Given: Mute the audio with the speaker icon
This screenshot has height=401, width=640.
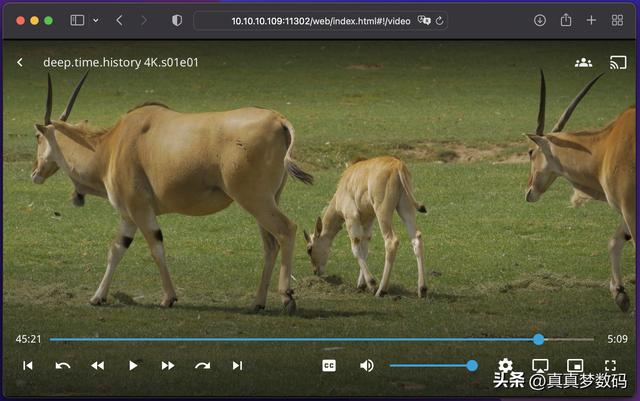Looking at the screenshot, I should [x=367, y=365].
